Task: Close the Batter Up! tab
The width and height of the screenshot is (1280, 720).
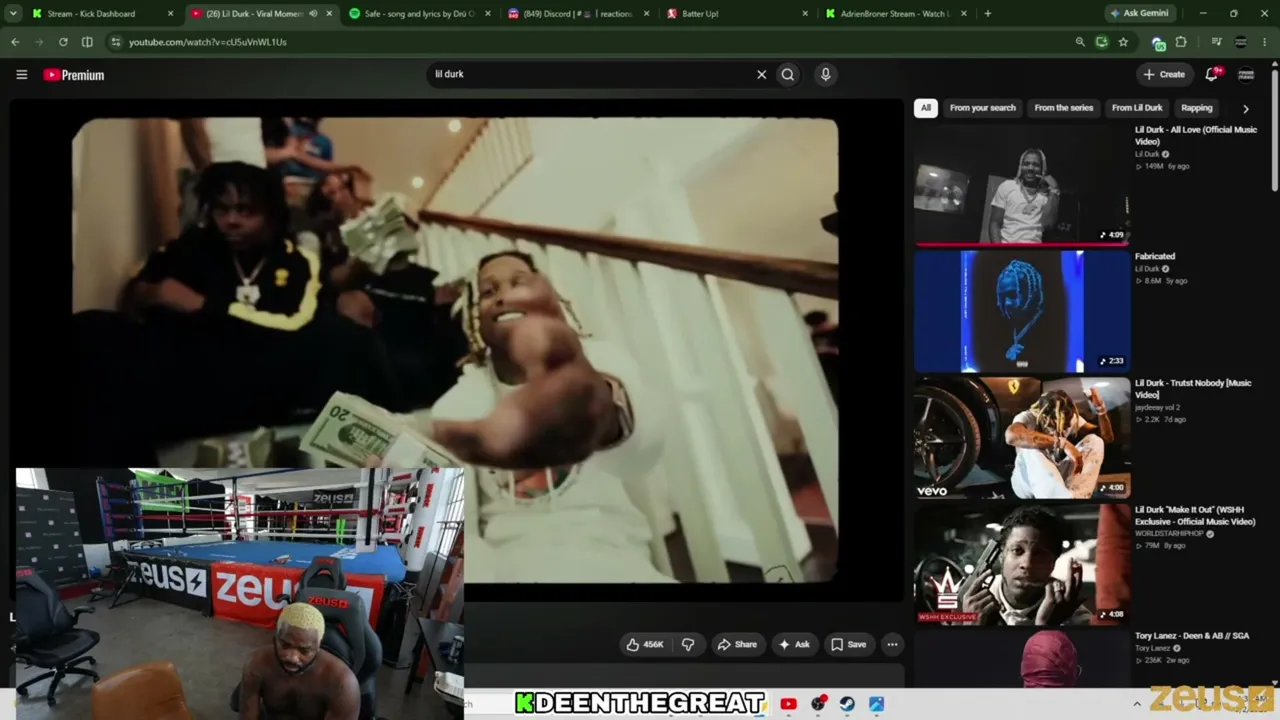Action: (805, 14)
